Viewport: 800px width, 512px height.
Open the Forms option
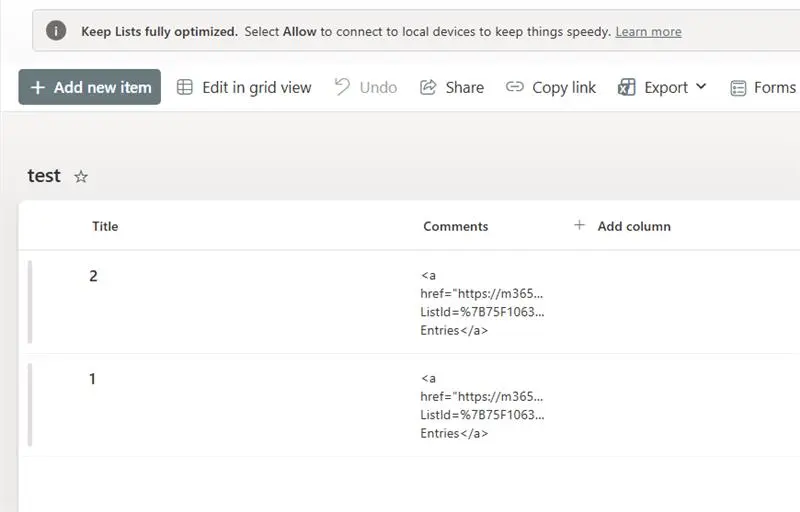click(763, 88)
